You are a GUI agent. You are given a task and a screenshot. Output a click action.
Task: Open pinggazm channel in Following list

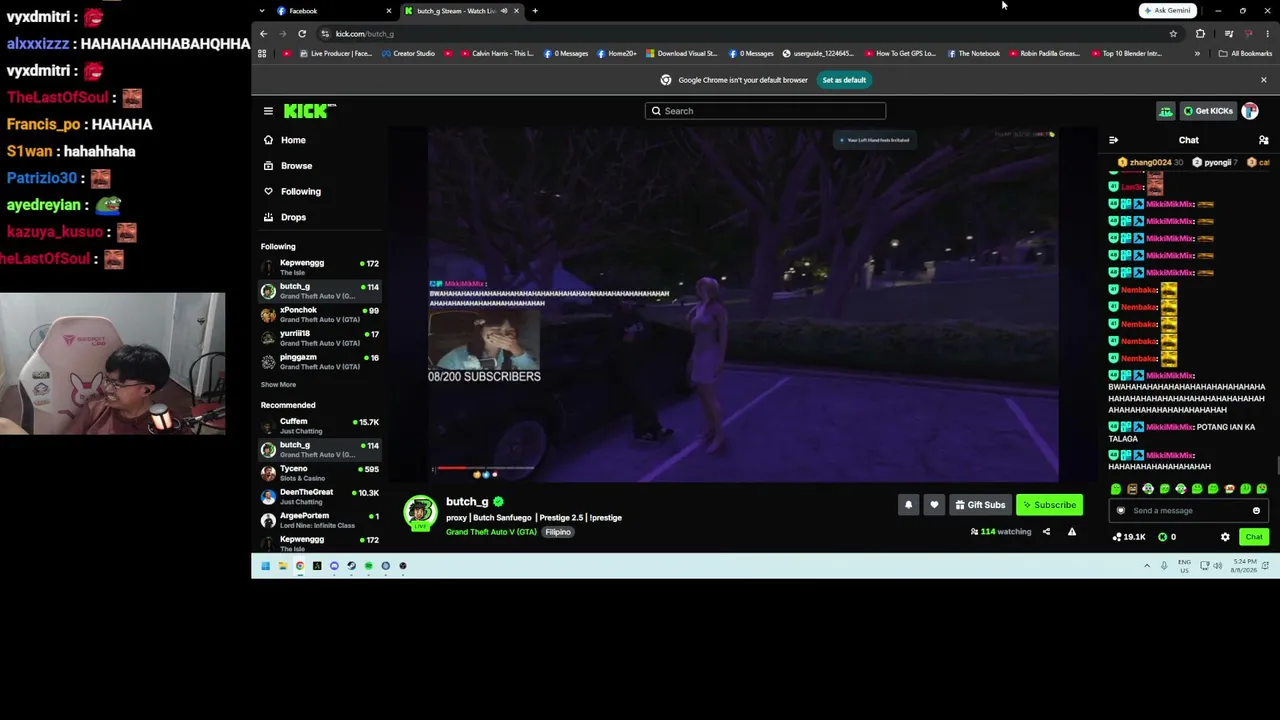pos(320,361)
